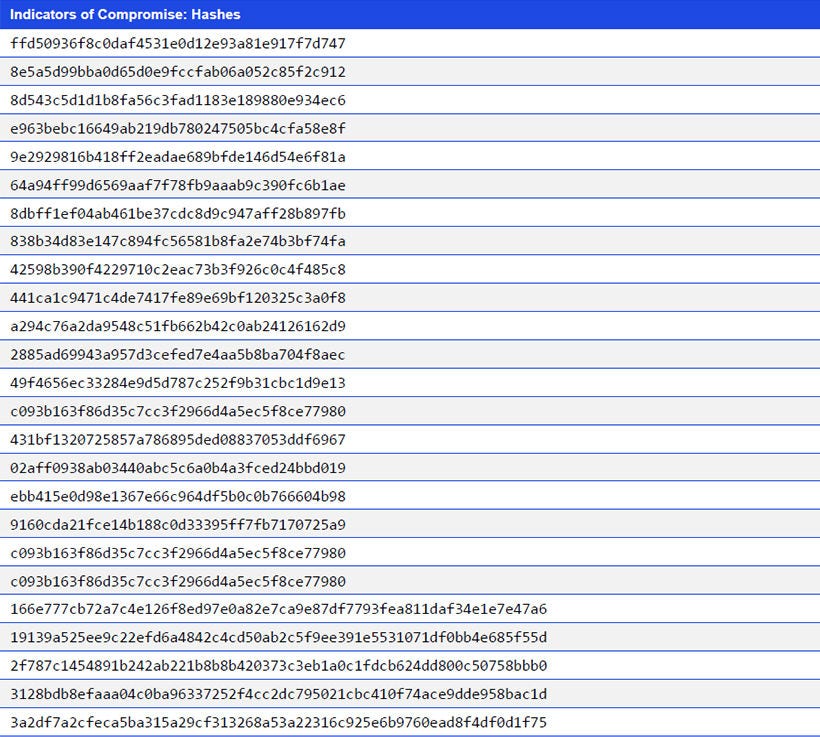Select hash starting with a294c76a2da9
Screen dimensions: 820x737
pyautogui.click(x=178, y=326)
